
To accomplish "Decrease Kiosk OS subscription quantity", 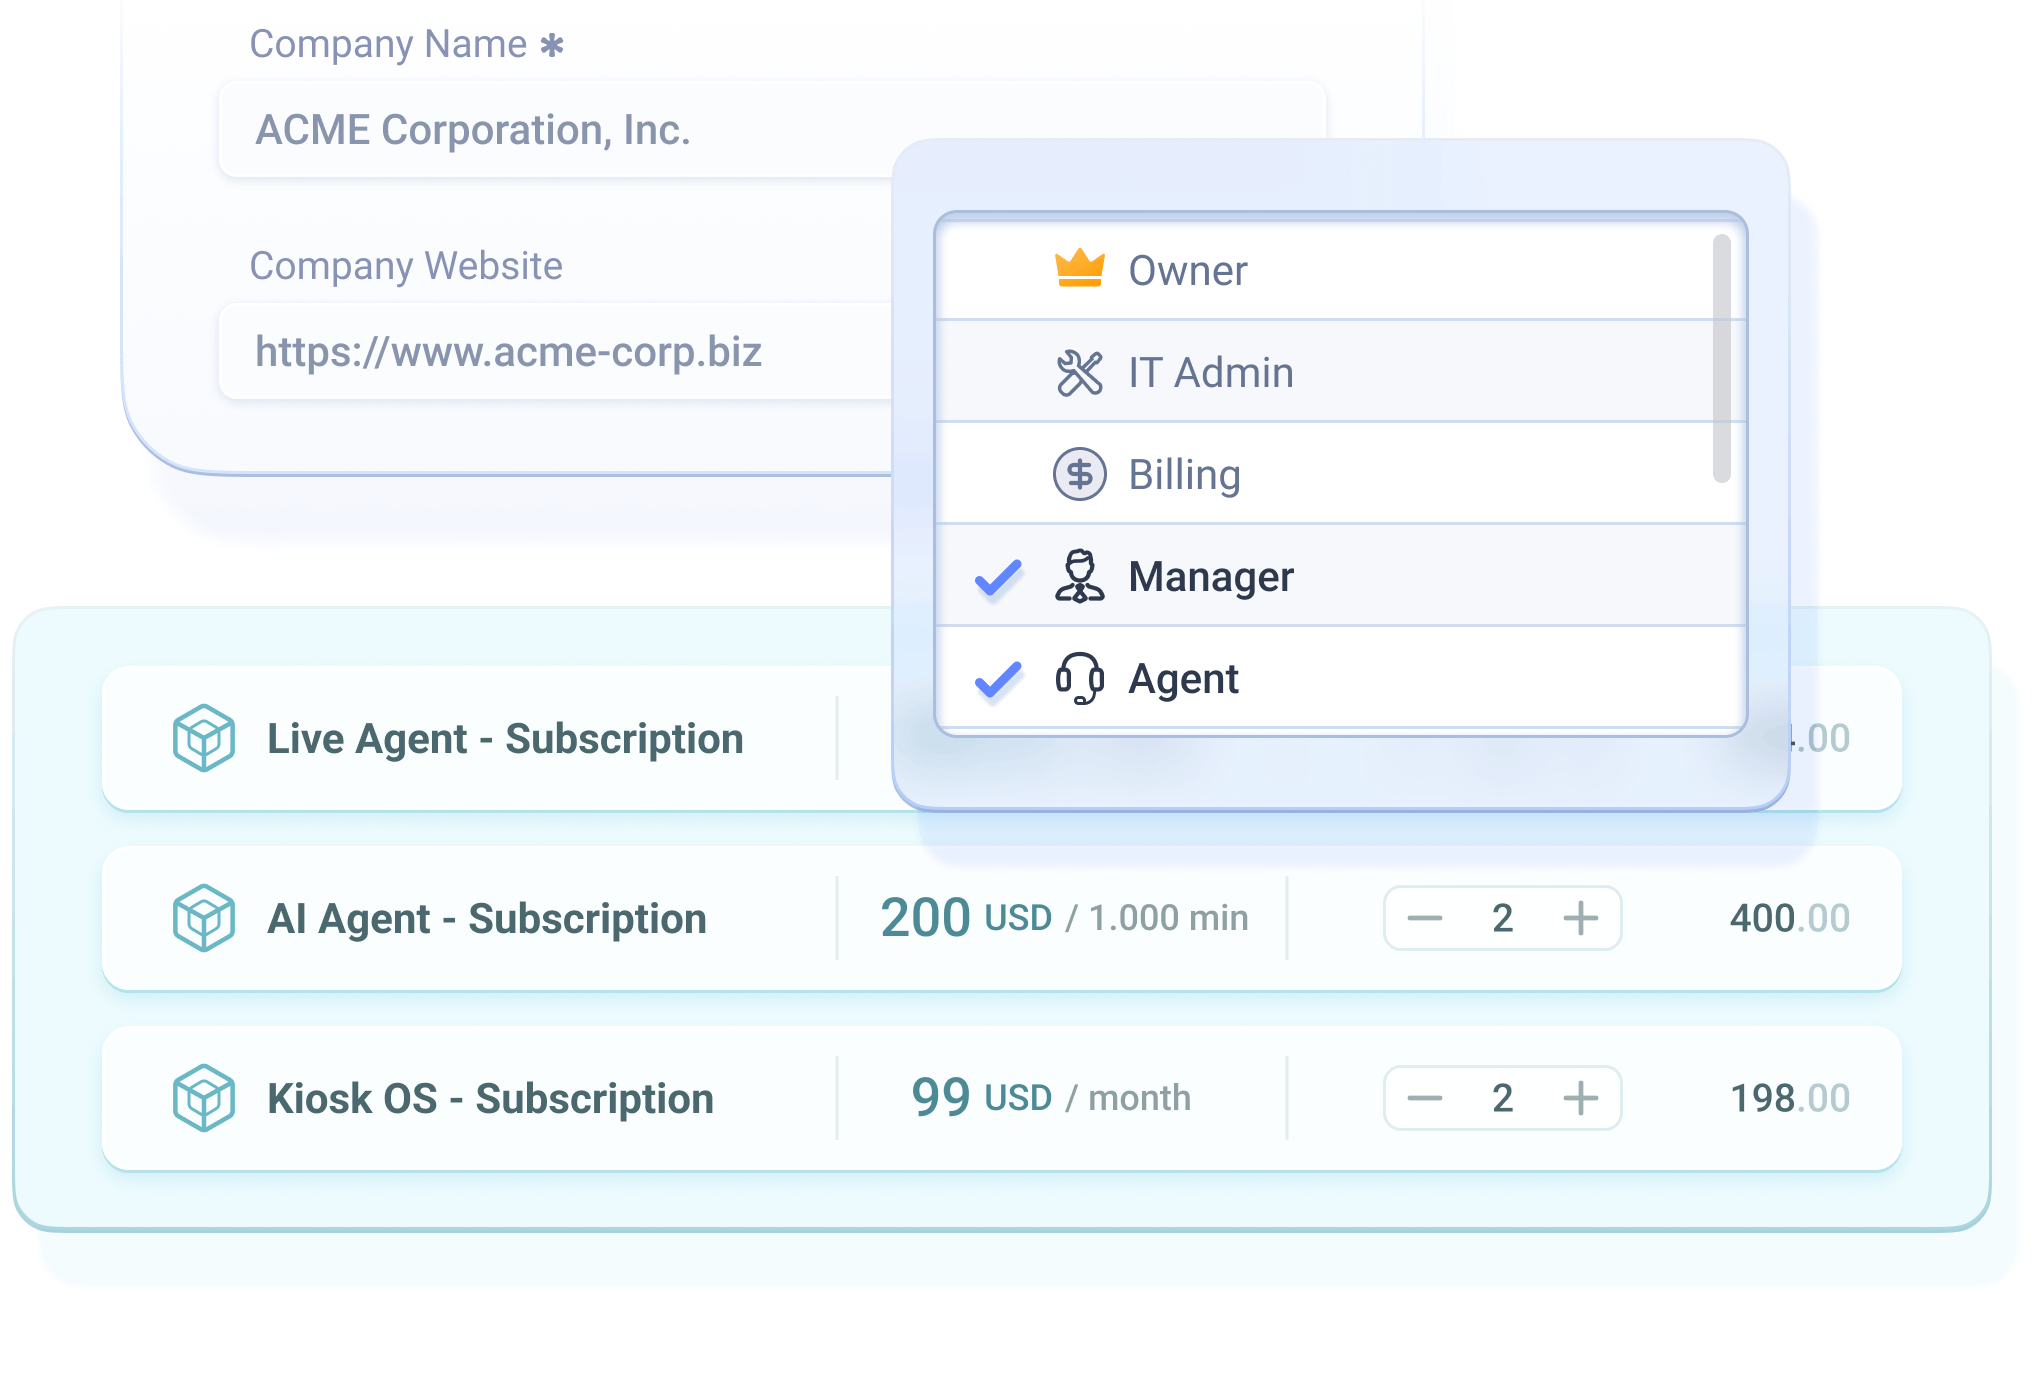I will (1424, 1098).
